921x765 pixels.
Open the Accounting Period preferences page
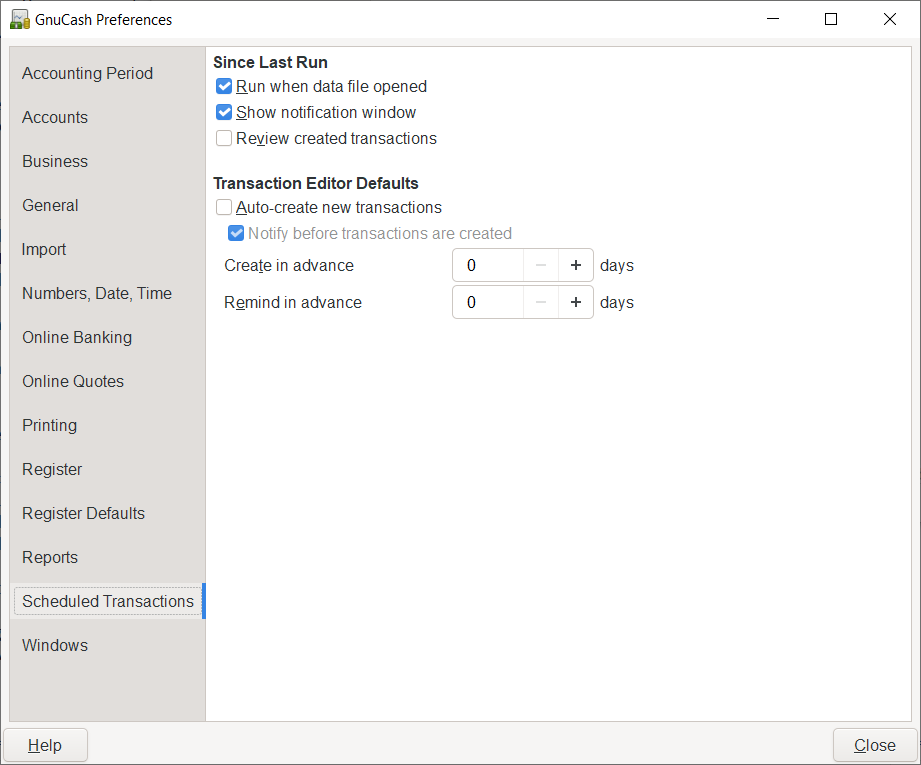coord(88,73)
